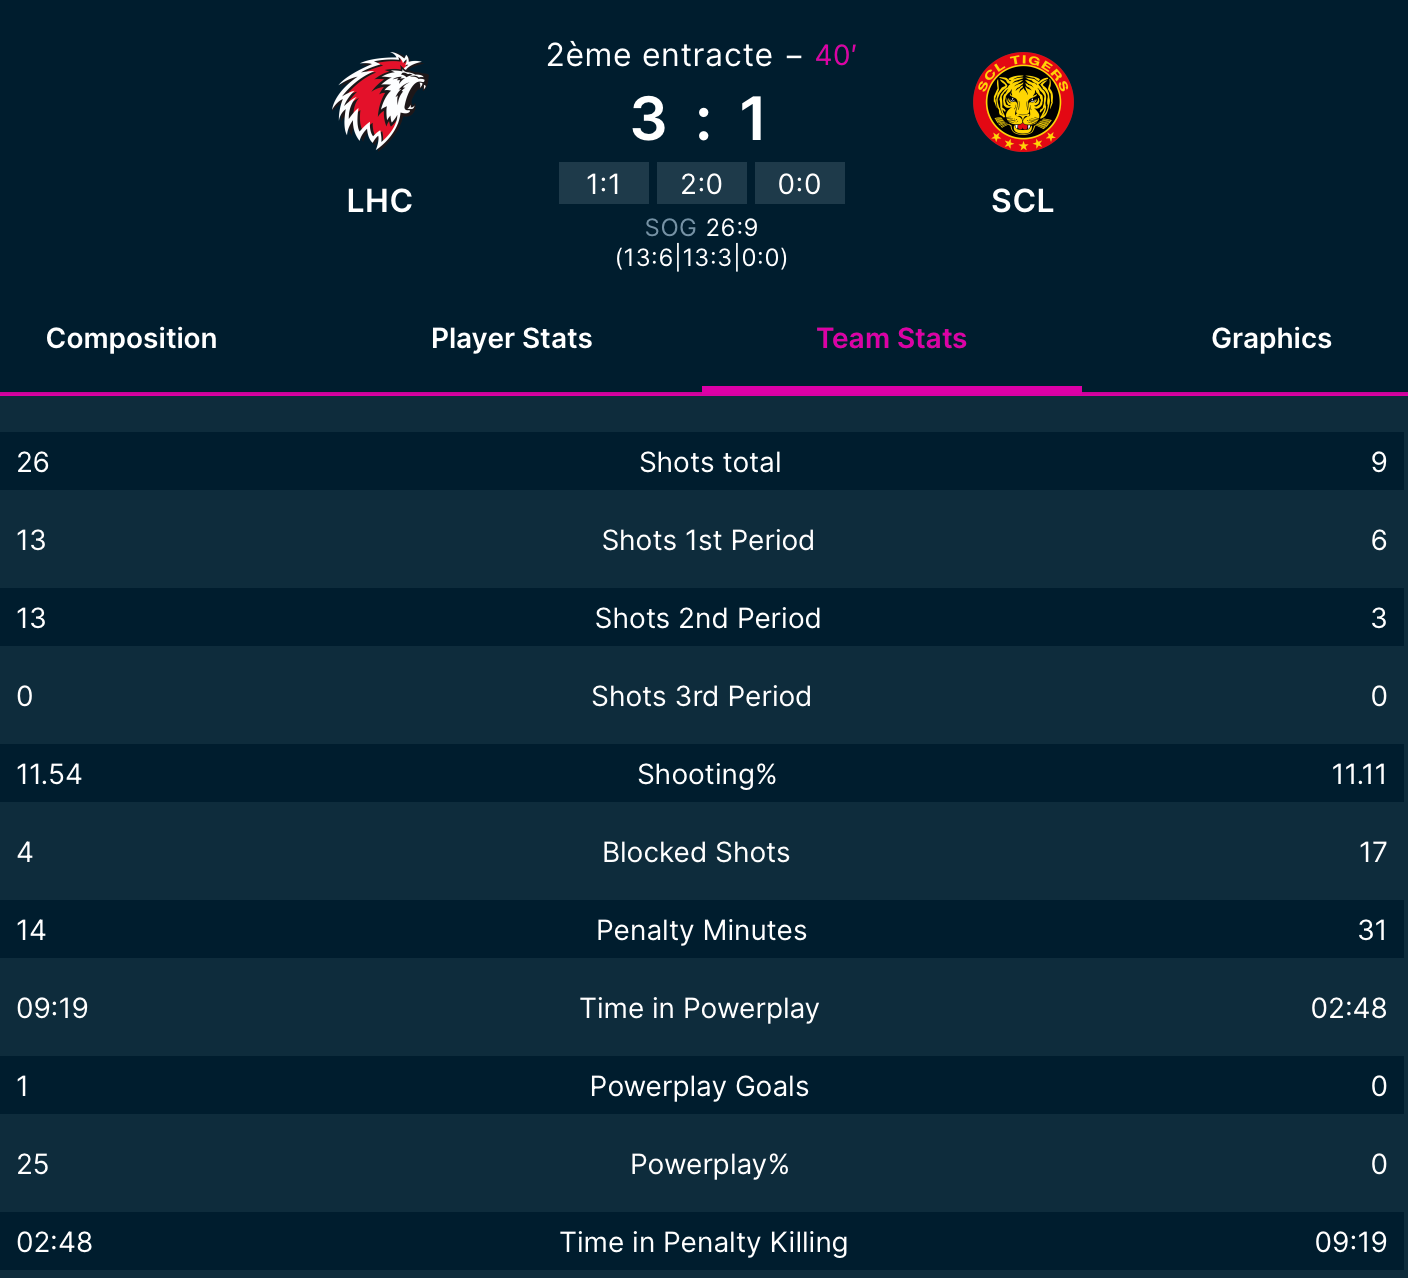Click the SCL team name
This screenshot has width=1408, height=1278.
click(x=1023, y=201)
